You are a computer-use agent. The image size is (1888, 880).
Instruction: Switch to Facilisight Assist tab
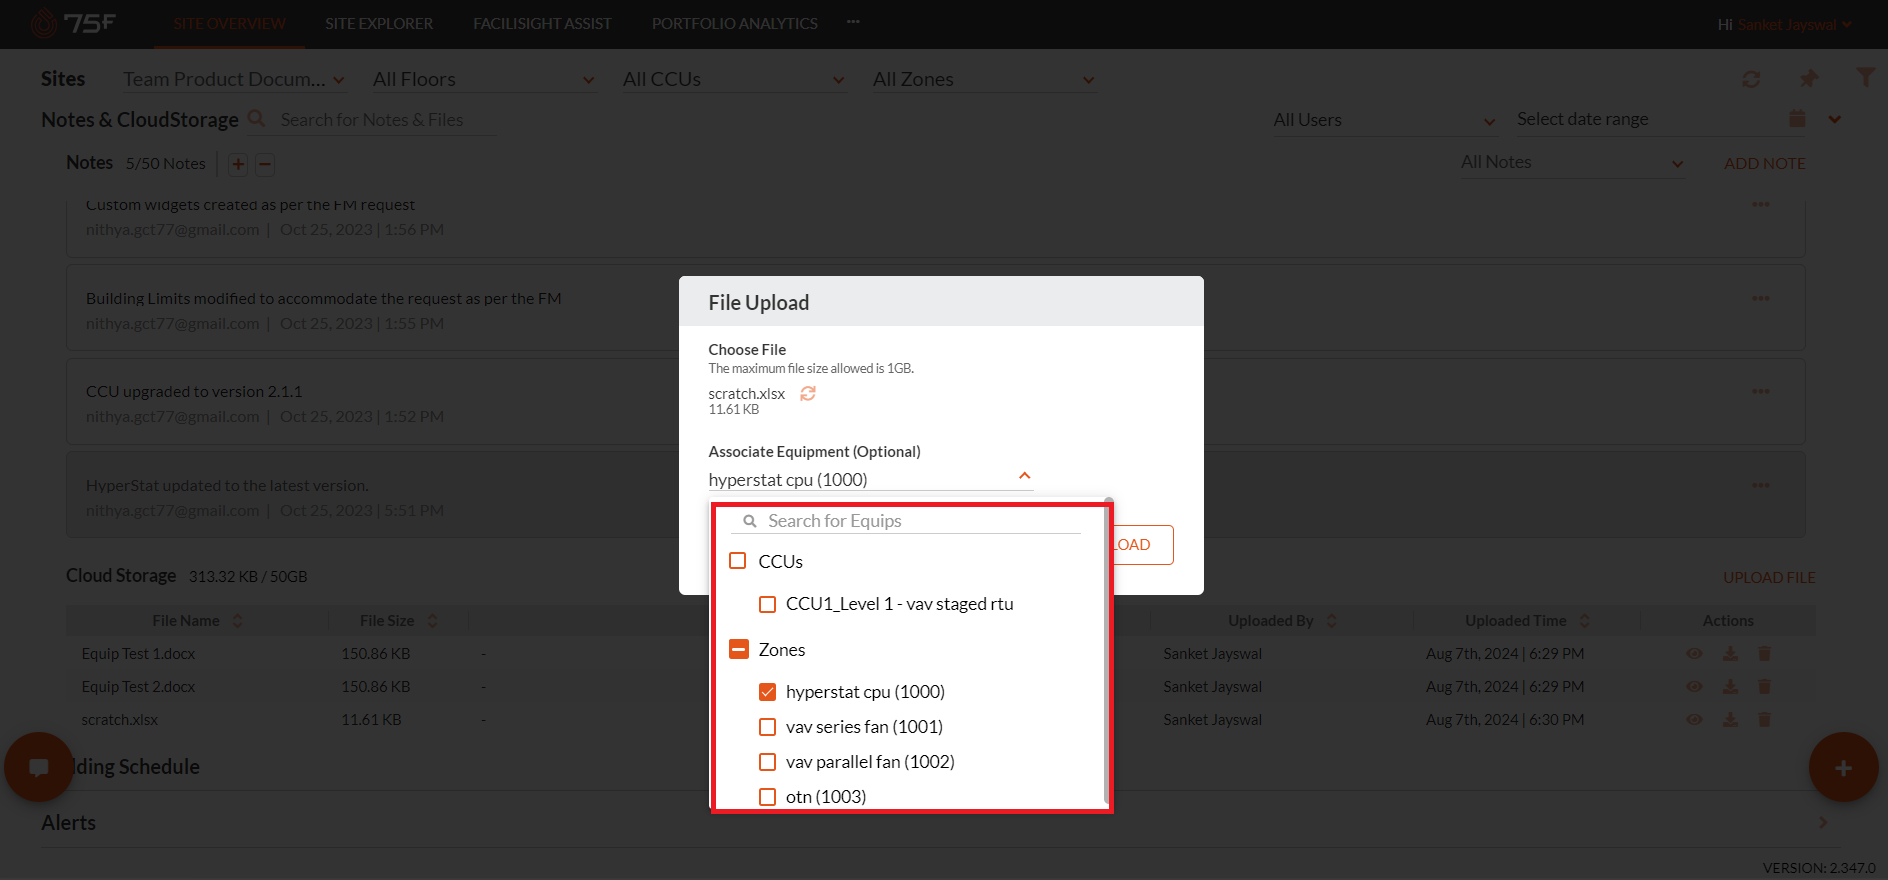pyautogui.click(x=542, y=24)
